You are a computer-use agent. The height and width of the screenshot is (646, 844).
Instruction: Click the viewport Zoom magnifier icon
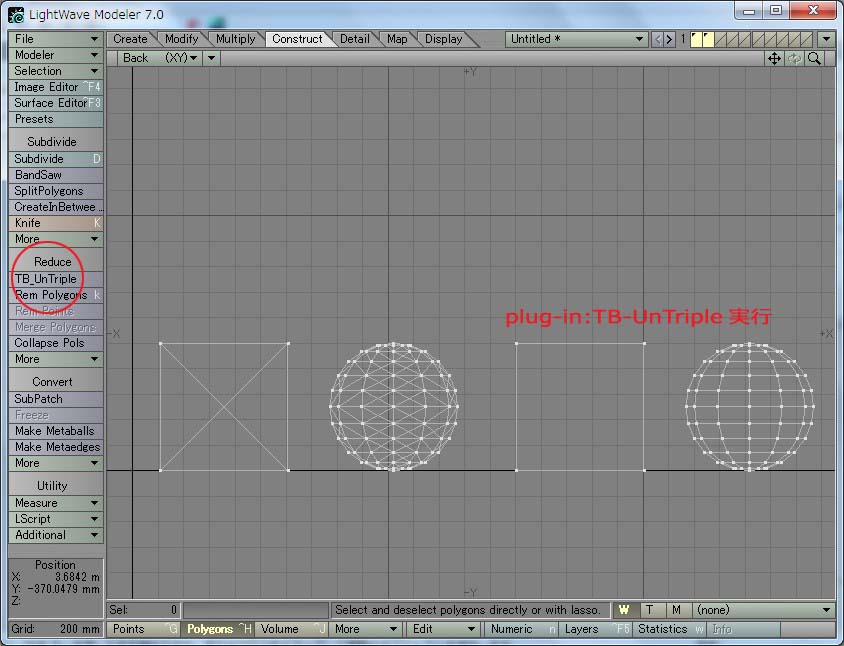click(x=814, y=58)
